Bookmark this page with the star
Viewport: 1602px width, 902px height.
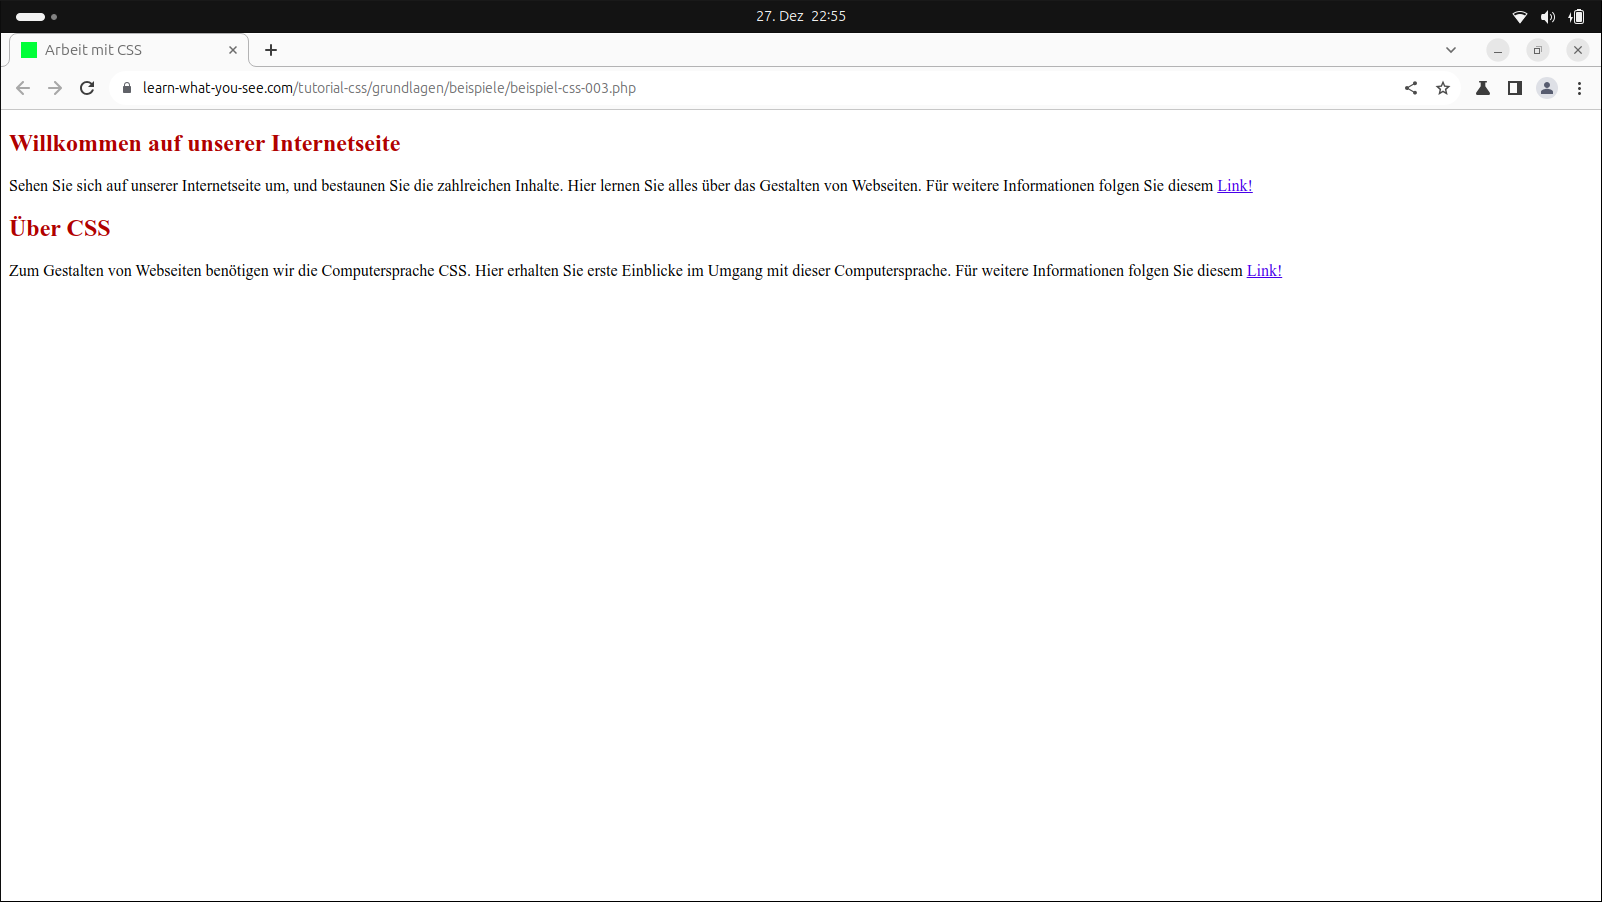click(1443, 88)
